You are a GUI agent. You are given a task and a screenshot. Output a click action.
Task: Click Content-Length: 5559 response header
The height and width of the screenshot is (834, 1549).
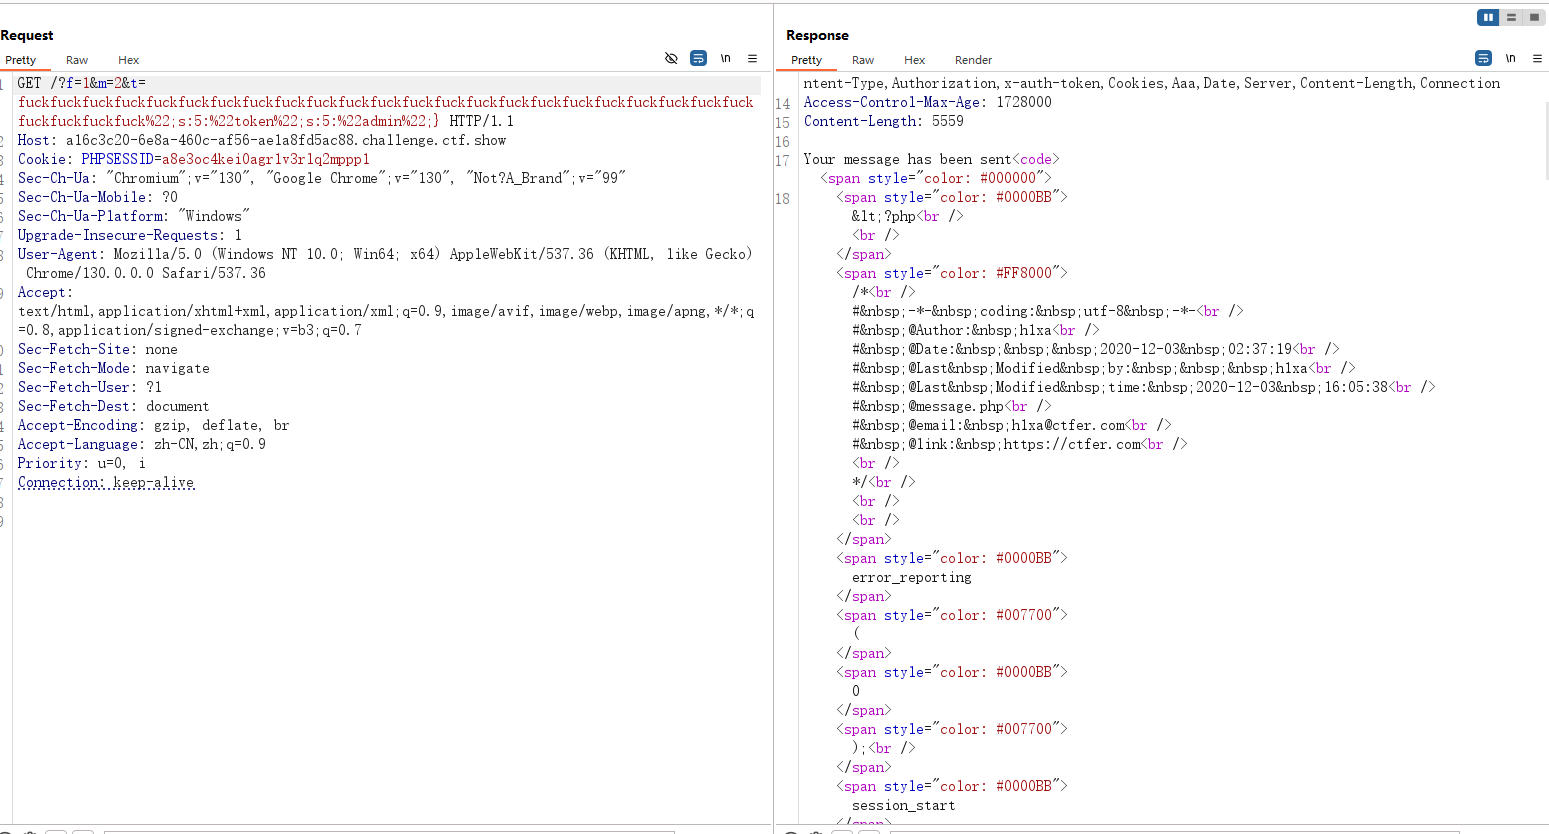click(x=883, y=121)
